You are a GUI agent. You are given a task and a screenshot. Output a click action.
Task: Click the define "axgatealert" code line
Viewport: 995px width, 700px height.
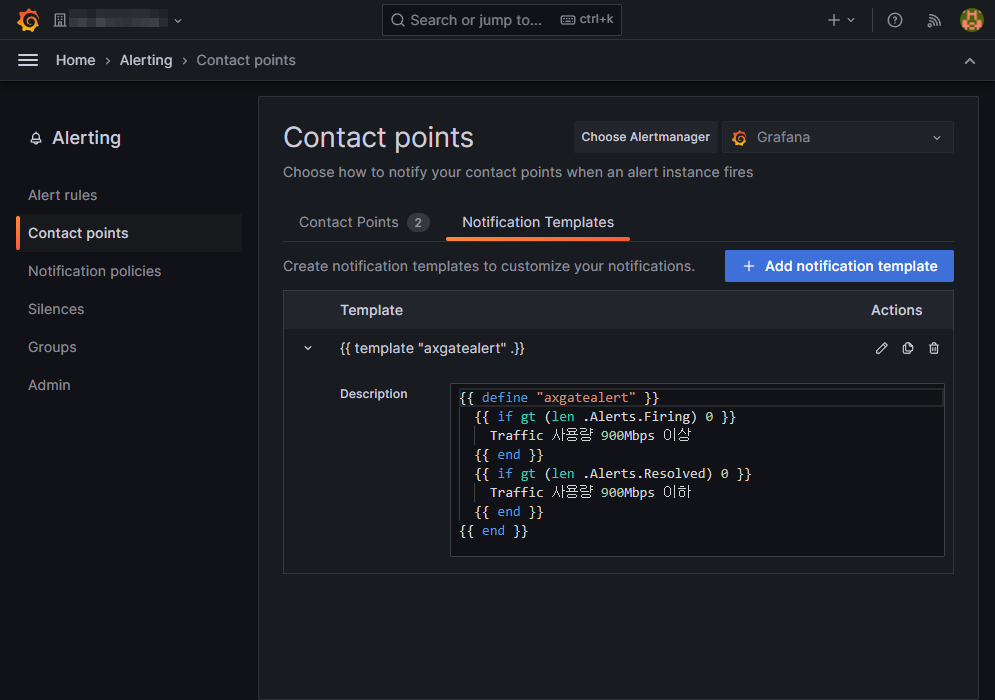[559, 397]
